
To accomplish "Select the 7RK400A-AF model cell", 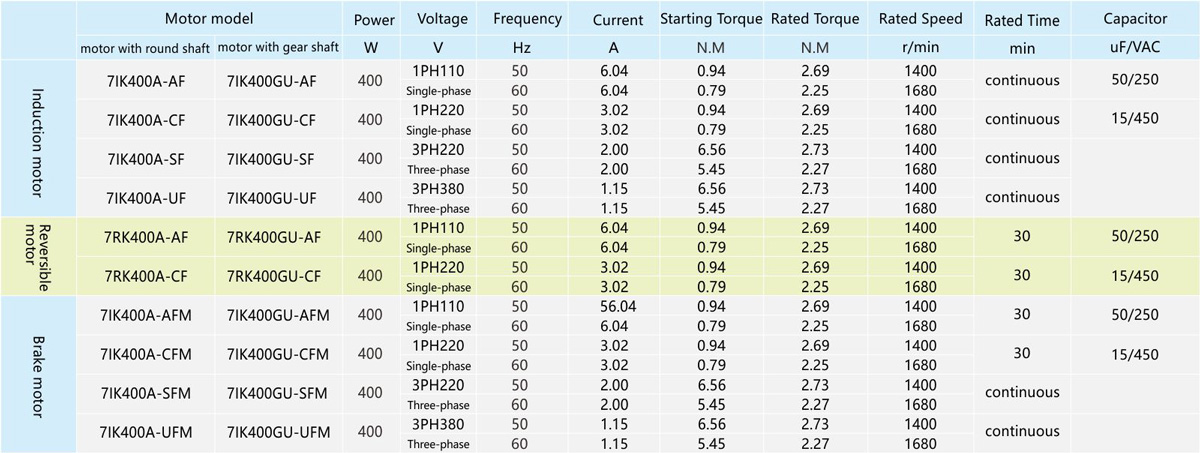I will pos(145,236).
